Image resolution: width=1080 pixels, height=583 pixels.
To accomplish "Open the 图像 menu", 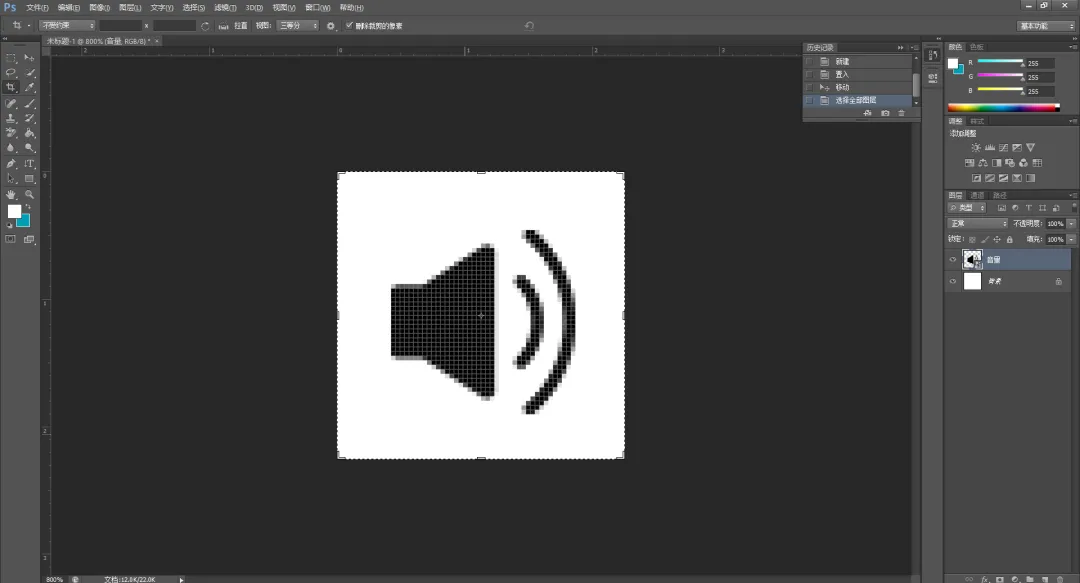I will click(x=100, y=8).
